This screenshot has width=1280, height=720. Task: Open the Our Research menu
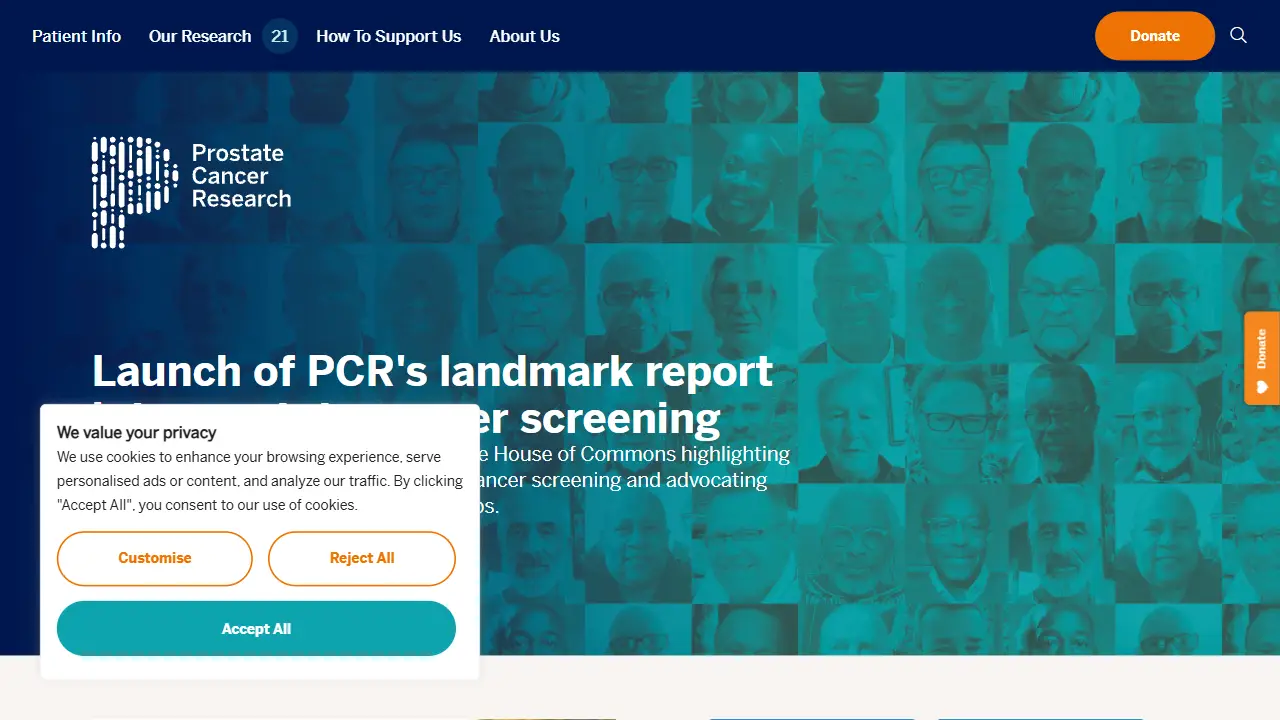click(200, 36)
